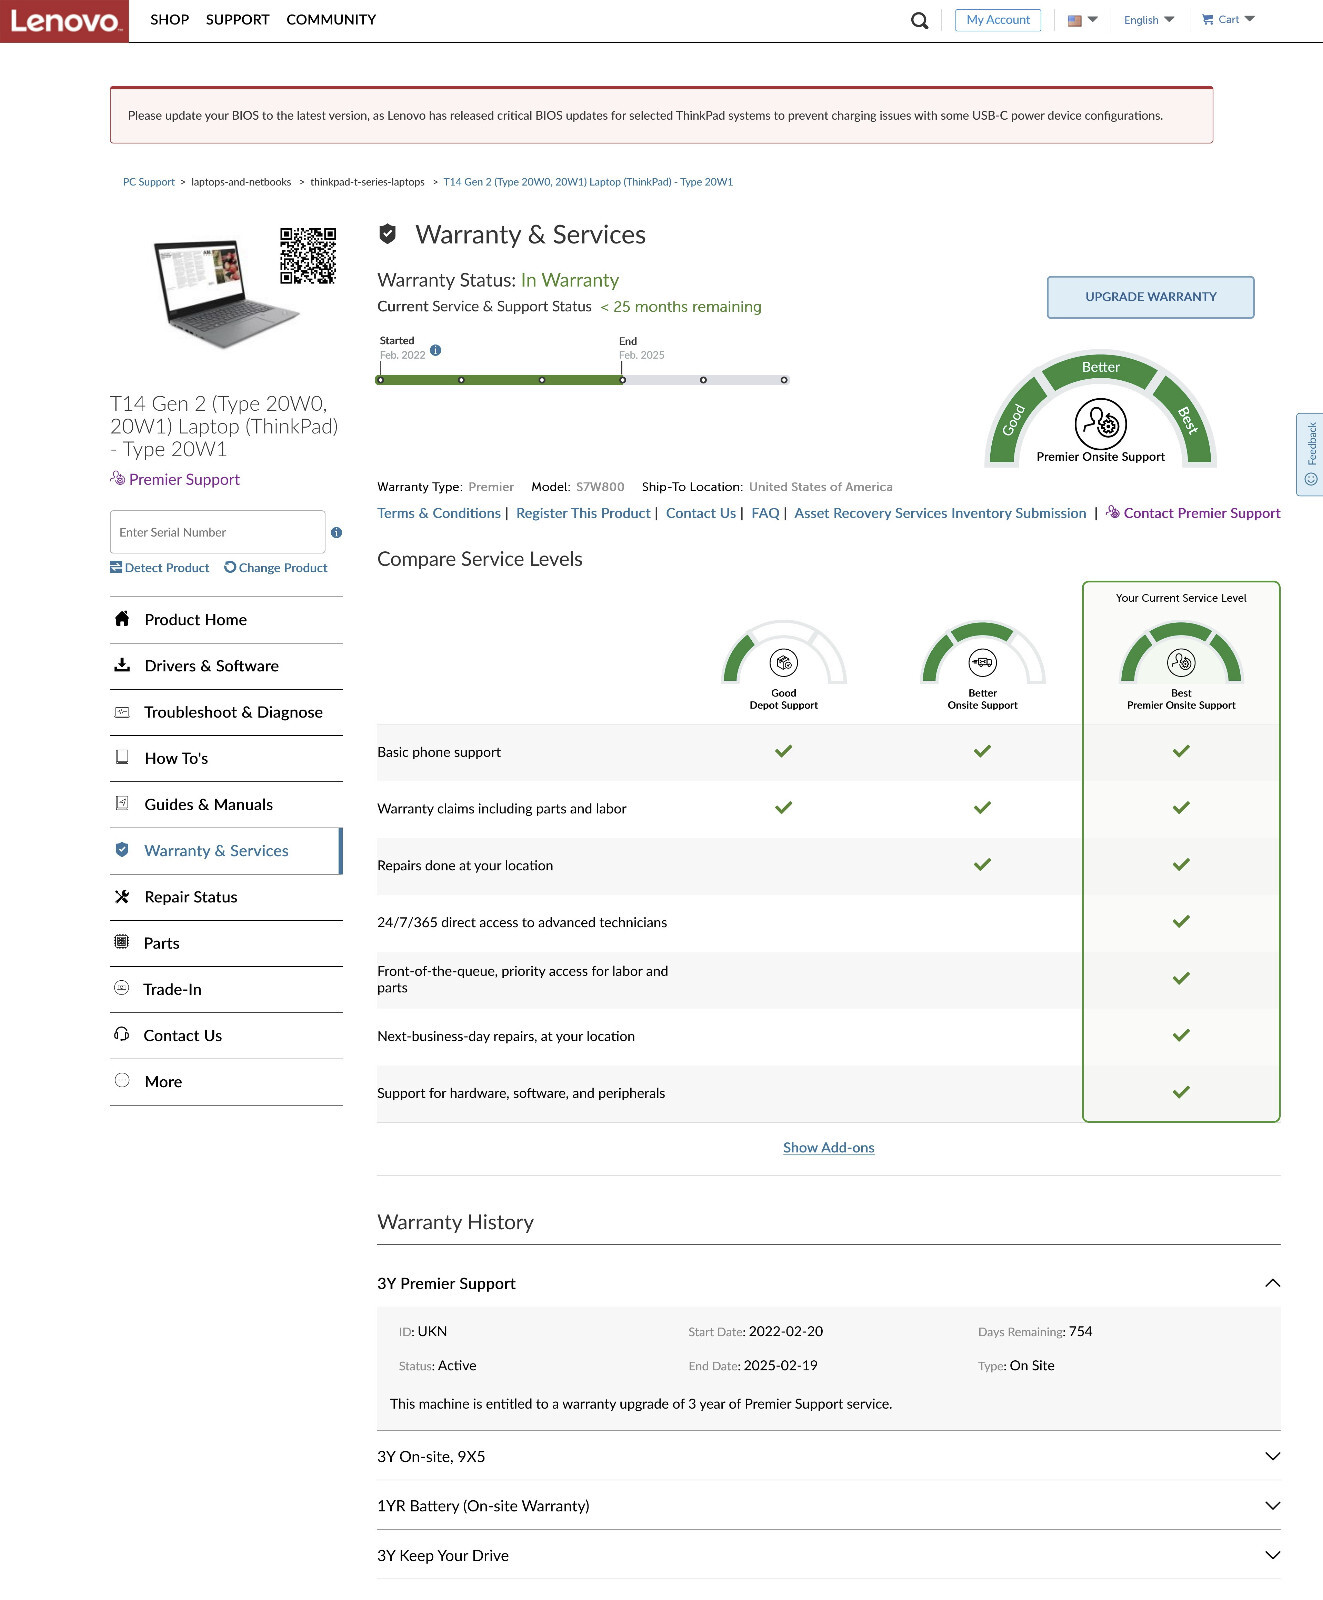Click the My Account button
The height and width of the screenshot is (1600, 1323).
[x=997, y=20]
